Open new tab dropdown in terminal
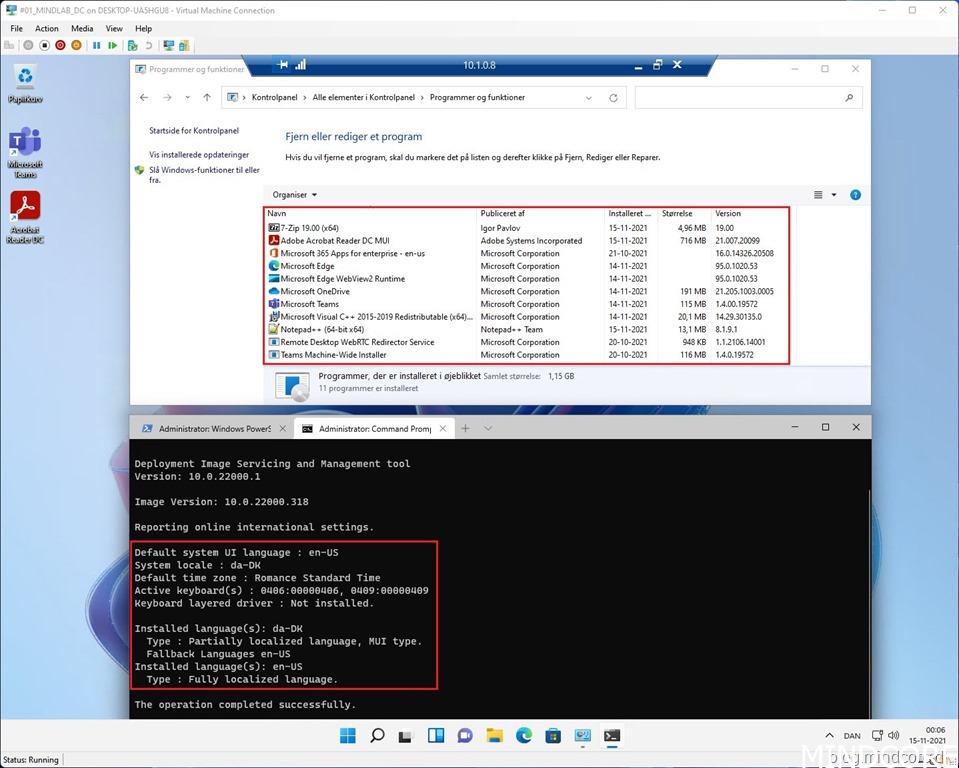Screen dimensions: 959x768 click(x=488, y=428)
